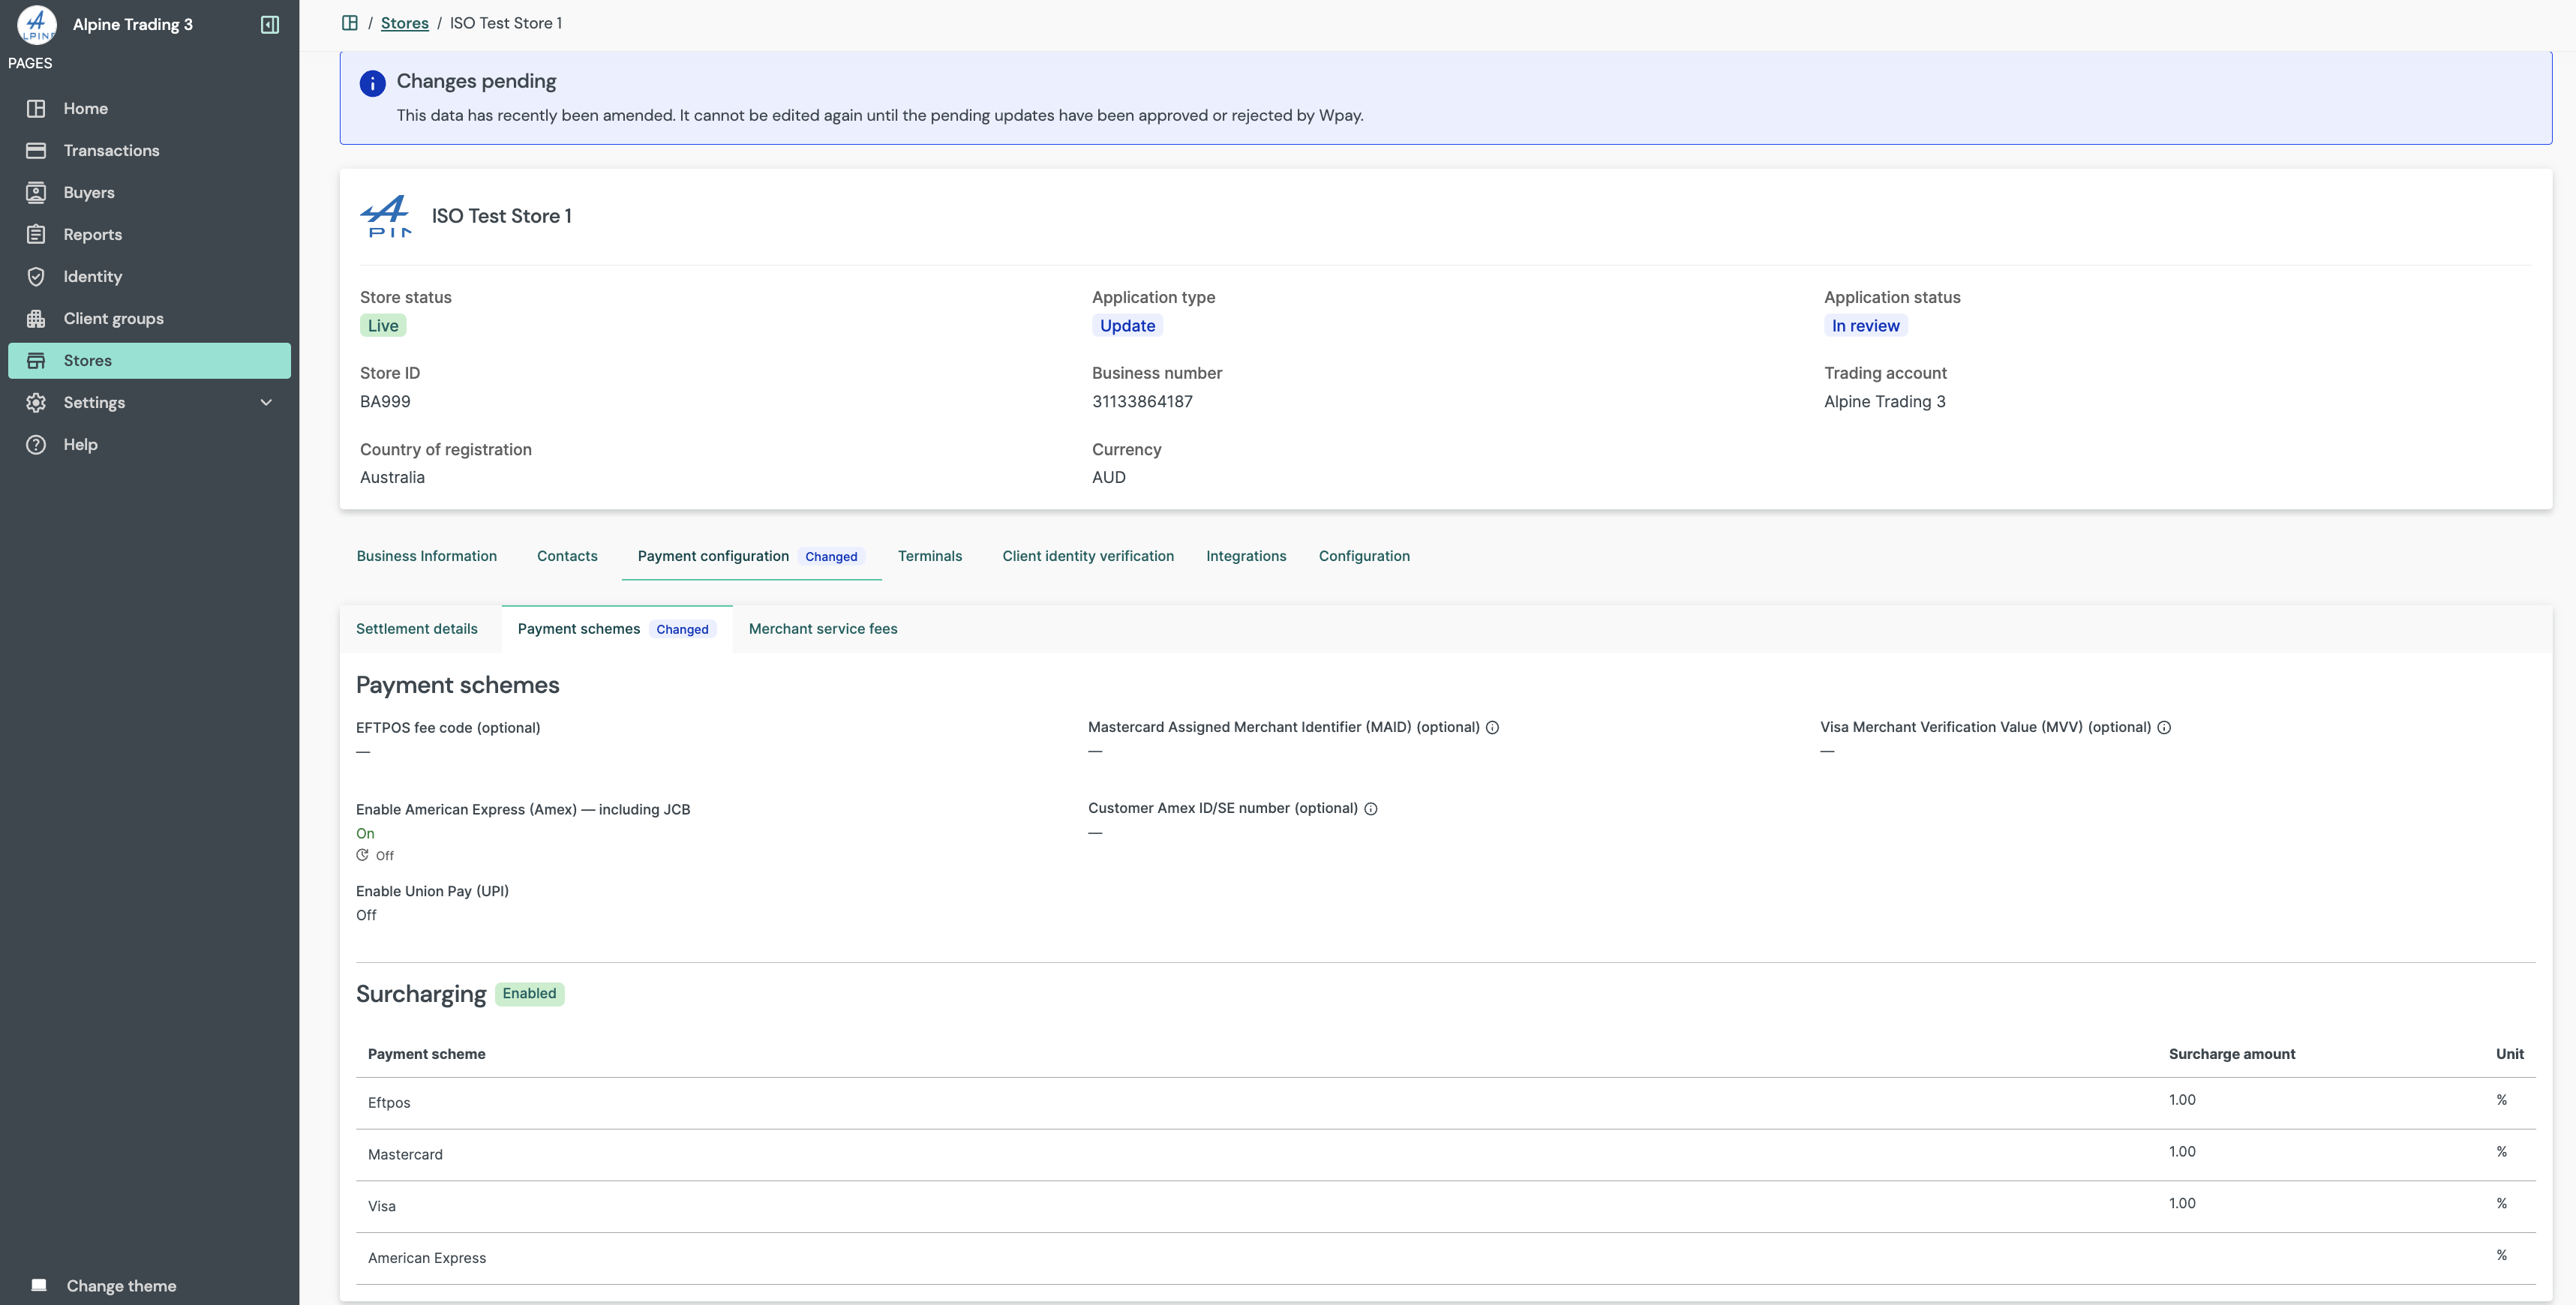This screenshot has width=2576, height=1305.
Task: Click the Customer Amex ID info icon
Action: [1370, 809]
